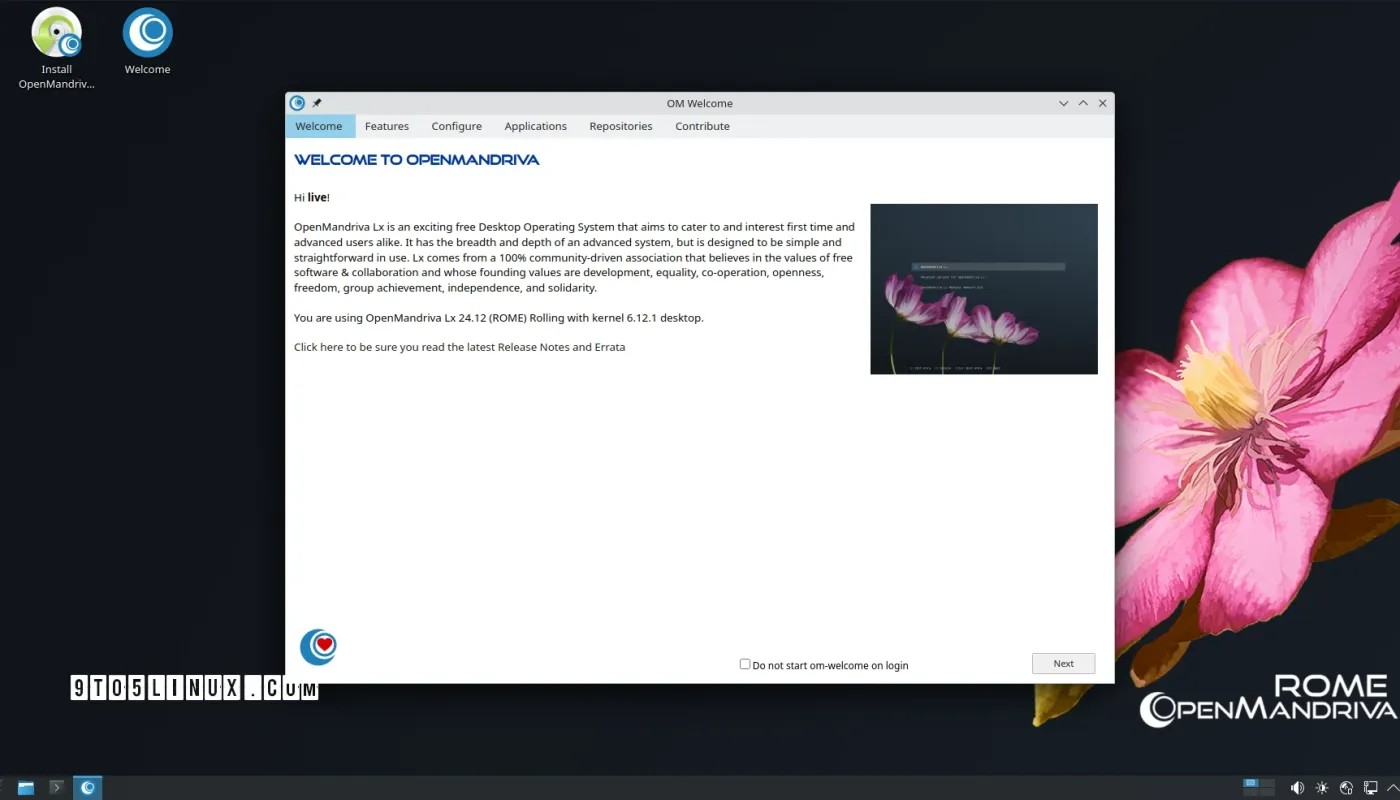Open the file manager from the taskbar

click(x=26, y=788)
